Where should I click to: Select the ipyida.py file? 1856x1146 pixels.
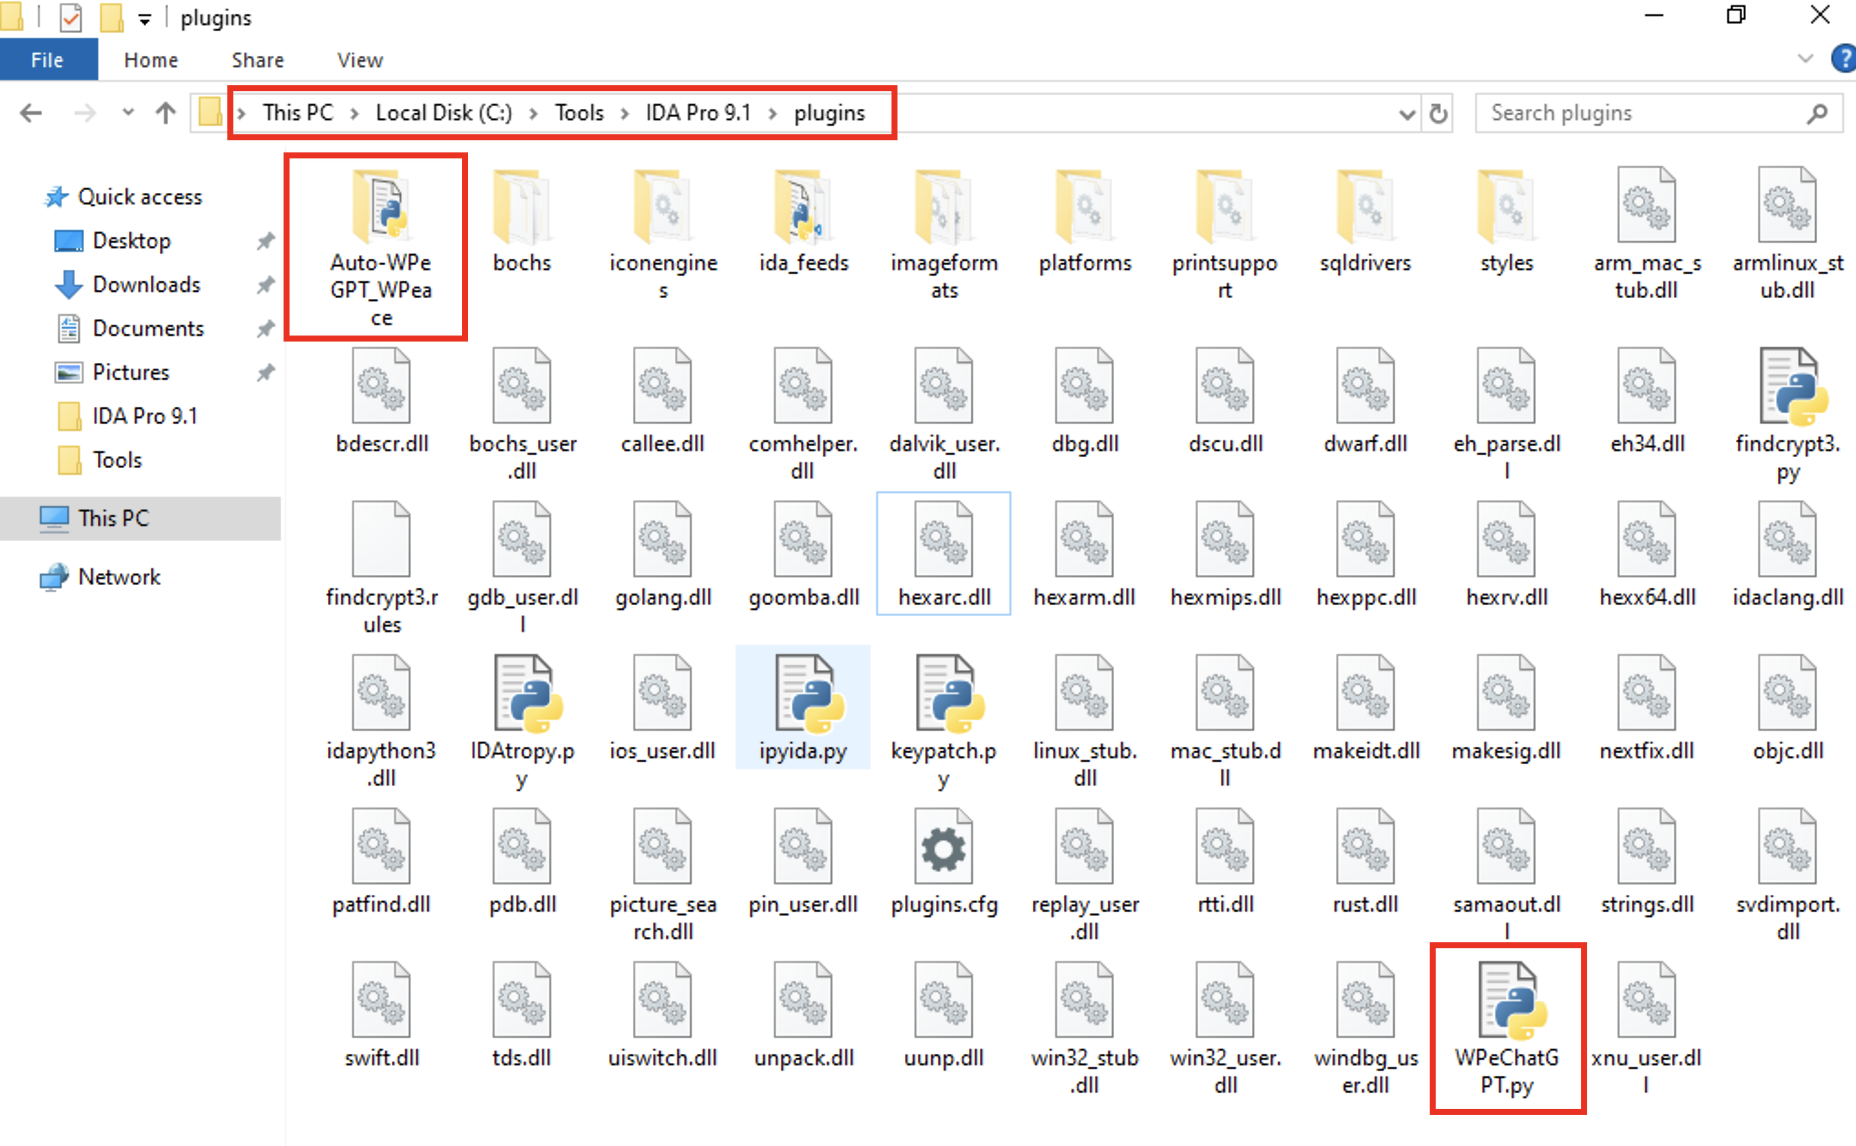[803, 708]
